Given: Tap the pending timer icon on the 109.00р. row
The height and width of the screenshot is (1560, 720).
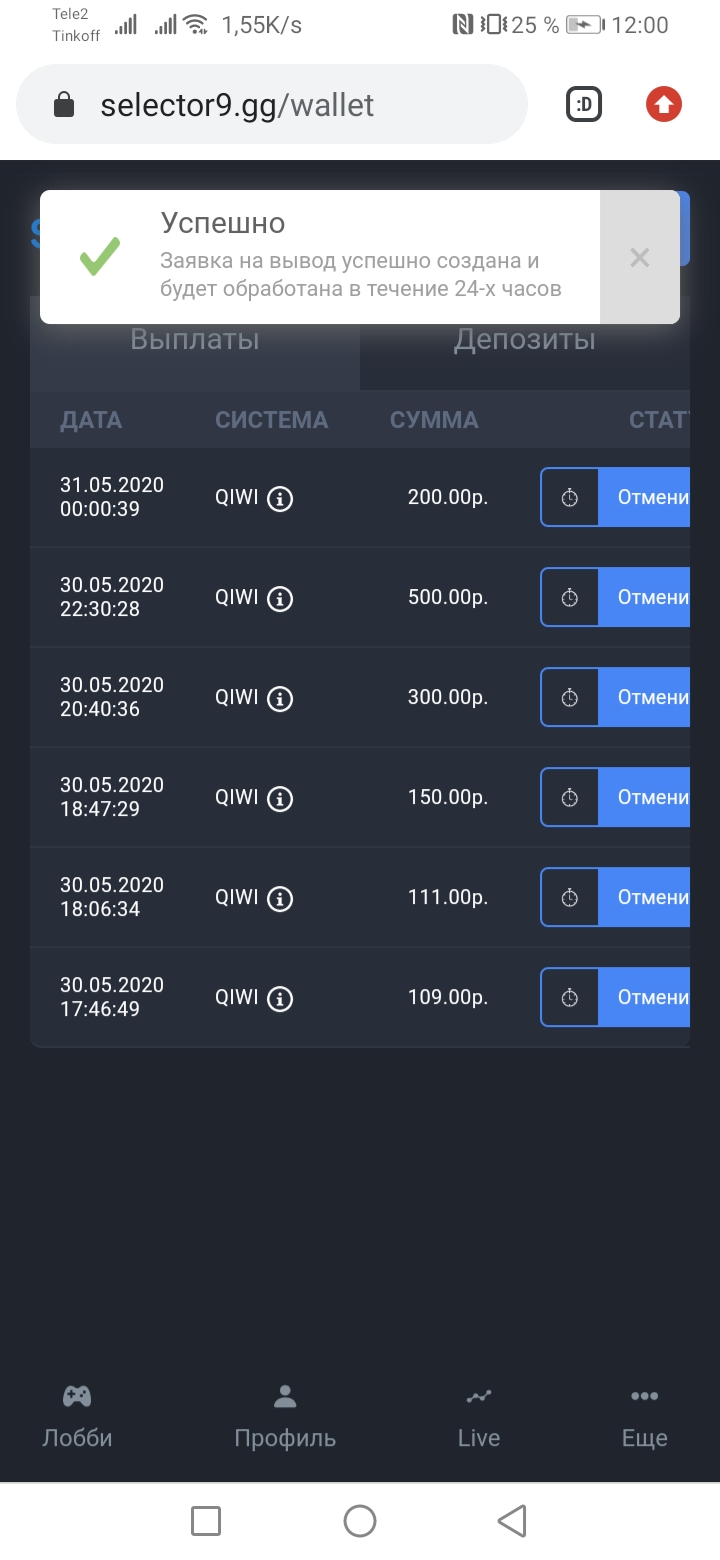Looking at the screenshot, I should point(570,997).
